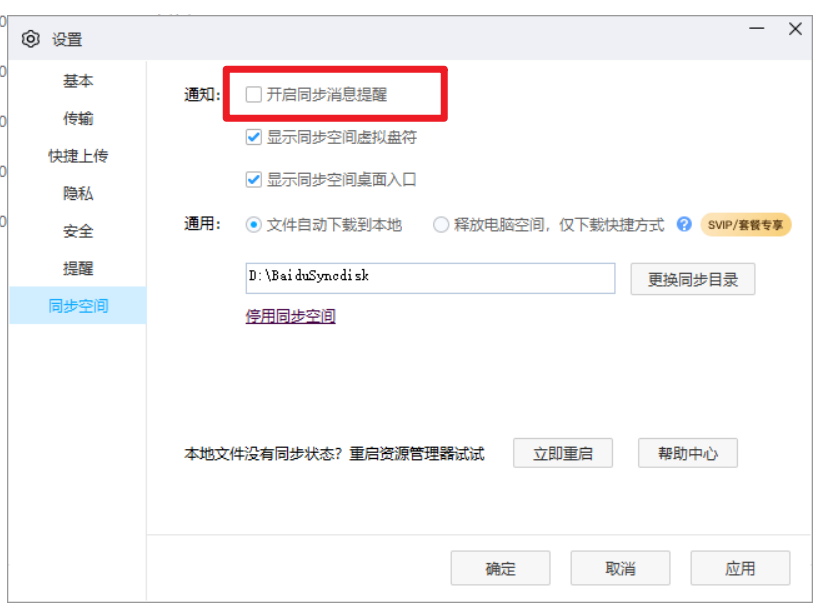816x603 pixels.
Task: Click the 更换同步目录 button
Action: click(693, 279)
